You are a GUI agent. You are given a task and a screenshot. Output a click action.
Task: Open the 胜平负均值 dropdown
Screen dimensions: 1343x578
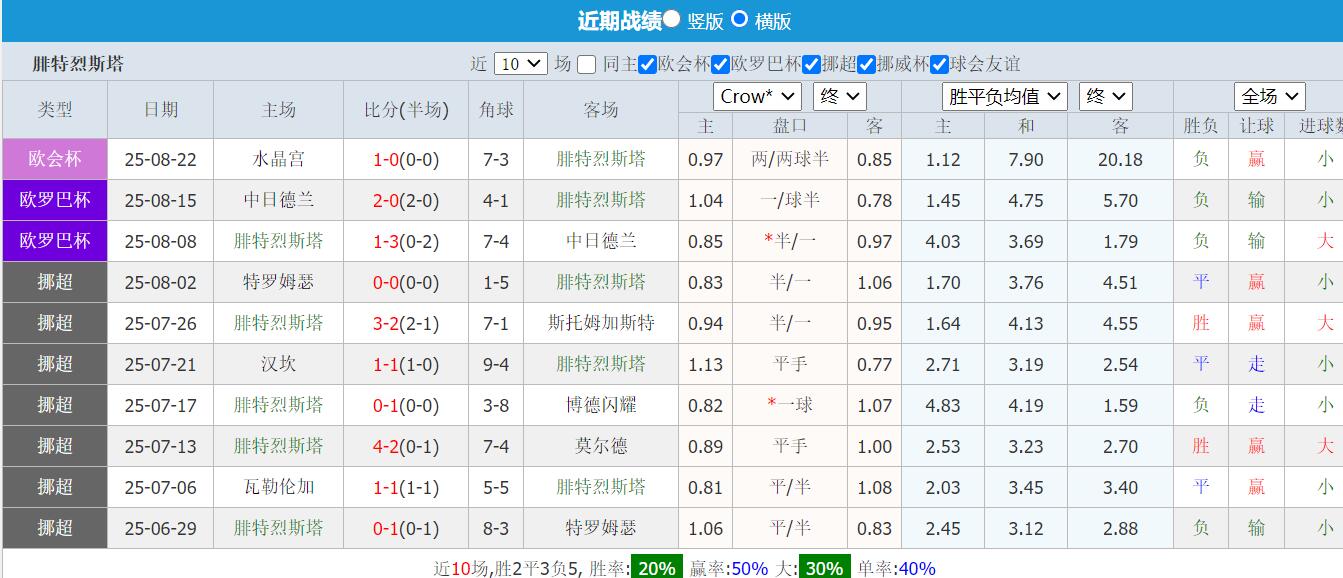tap(1005, 96)
